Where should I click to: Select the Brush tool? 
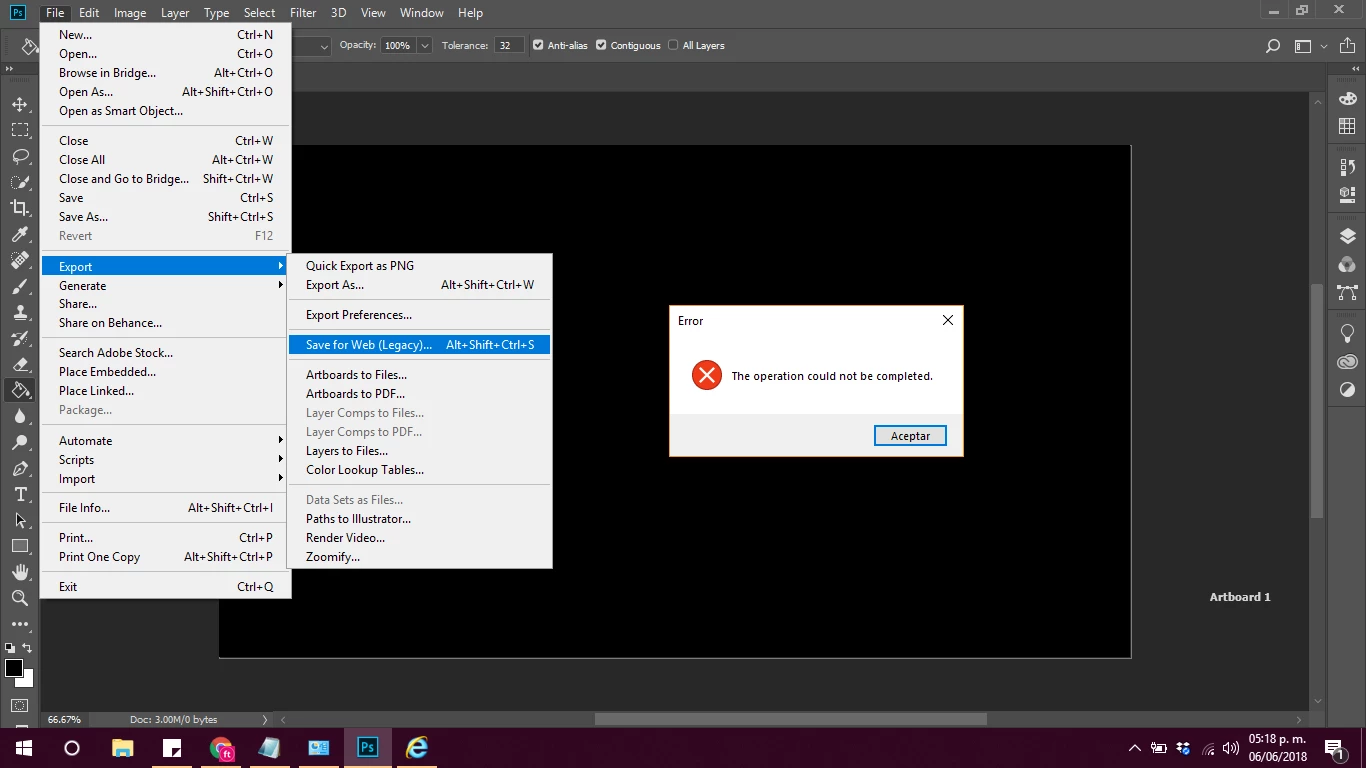coord(19,286)
